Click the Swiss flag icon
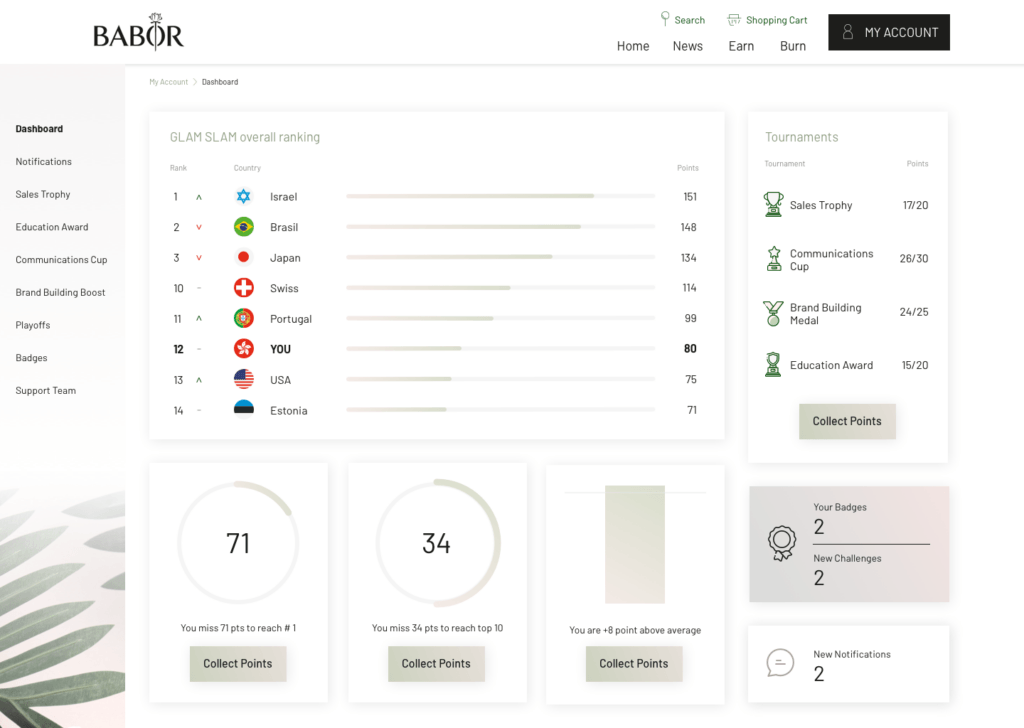The height and width of the screenshot is (728, 1024). pyautogui.click(x=244, y=287)
